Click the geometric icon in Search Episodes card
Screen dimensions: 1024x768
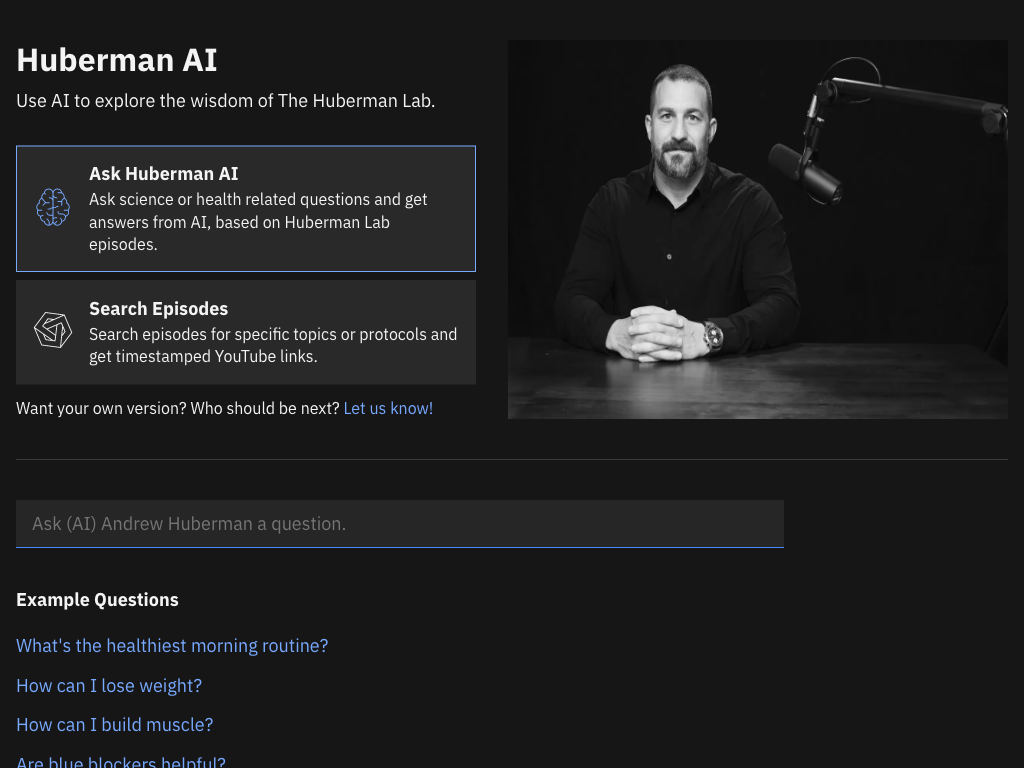click(x=53, y=330)
